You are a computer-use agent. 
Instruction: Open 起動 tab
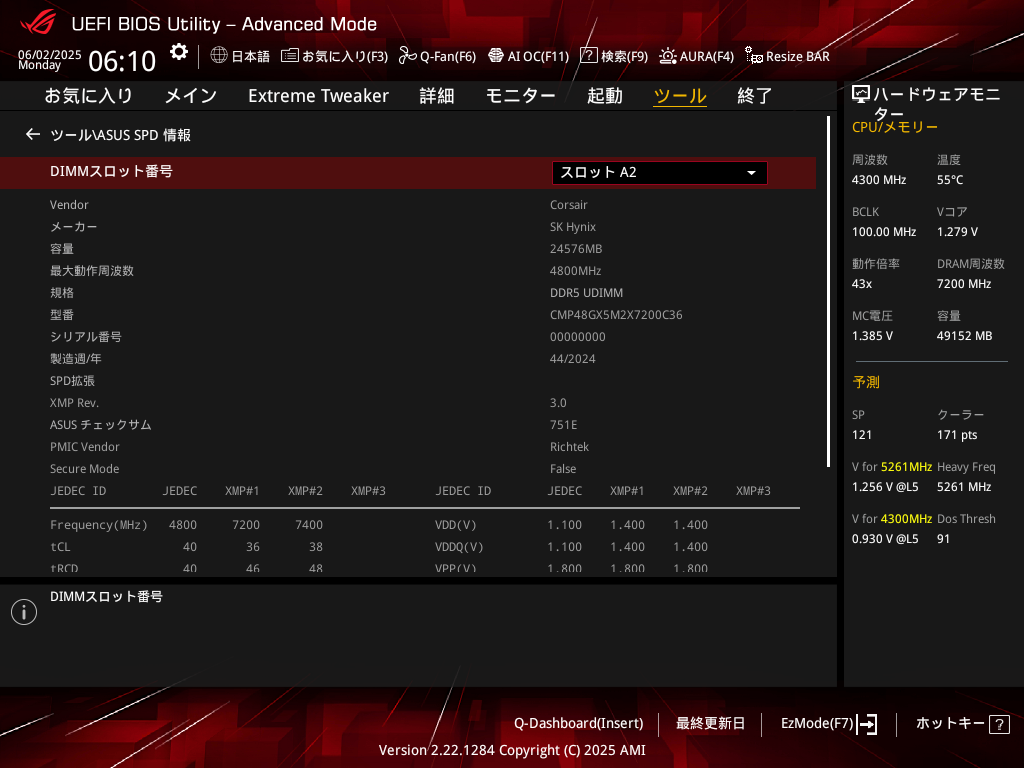click(x=605, y=96)
